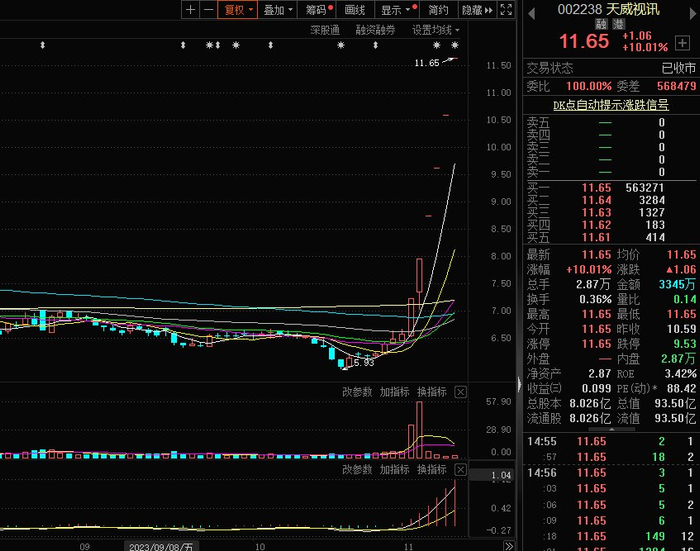Click 换指标 in volume indicator panel
Viewport: 700px width, 551px height.
432,392
